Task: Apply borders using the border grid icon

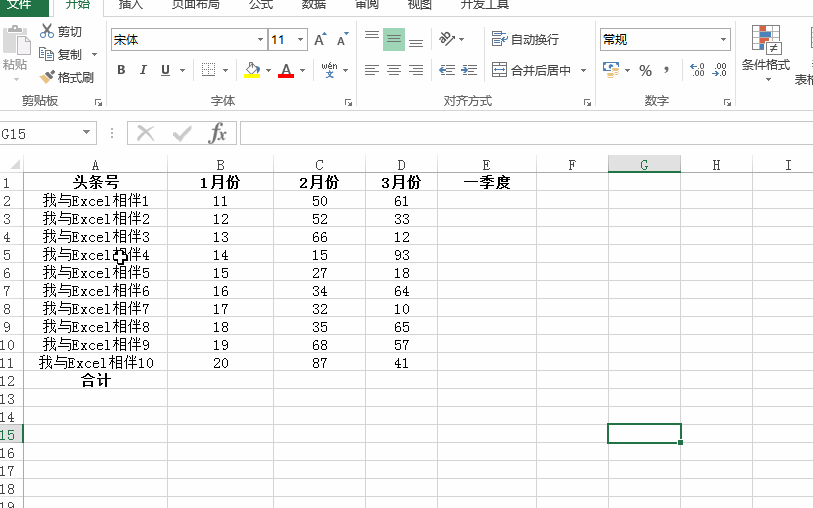Action: click(208, 69)
